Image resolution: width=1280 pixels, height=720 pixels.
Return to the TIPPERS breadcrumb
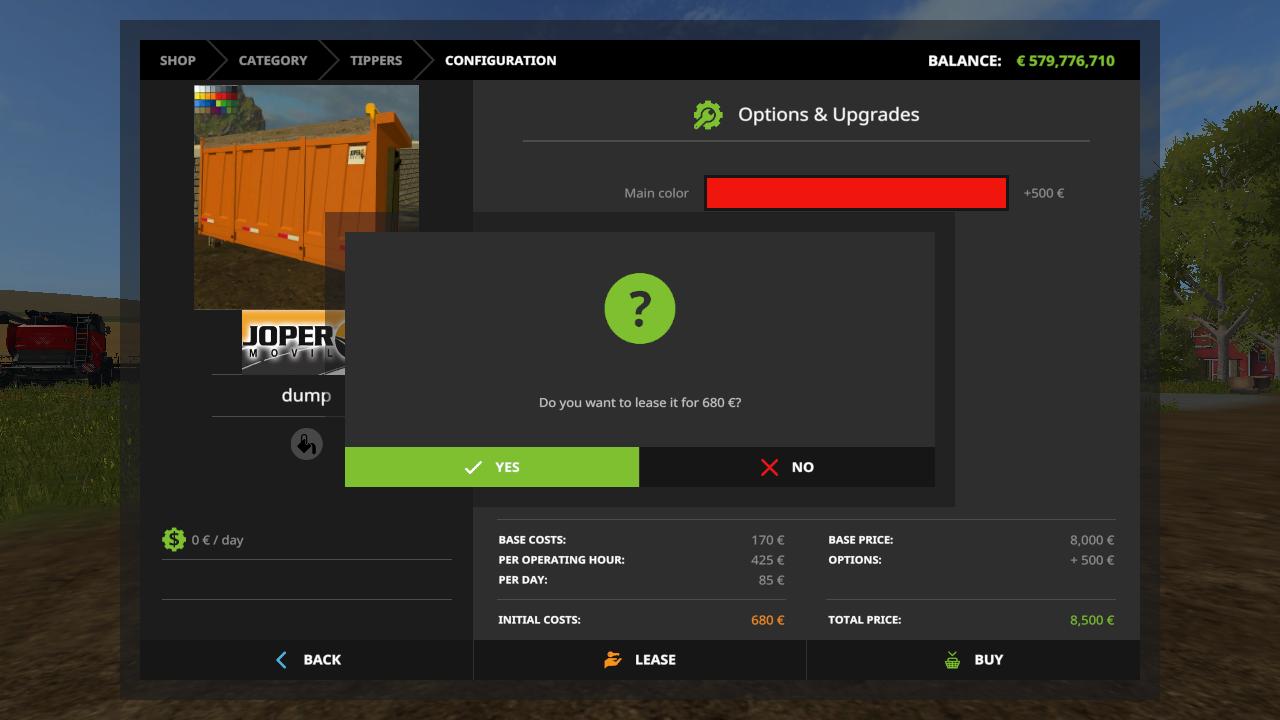point(376,61)
